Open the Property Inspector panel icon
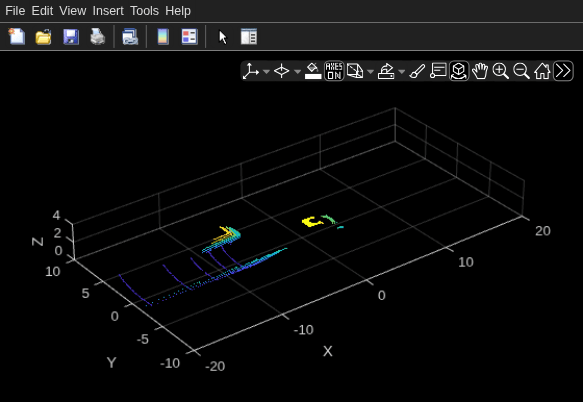This screenshot has height=402, width=583. point(249,36)
